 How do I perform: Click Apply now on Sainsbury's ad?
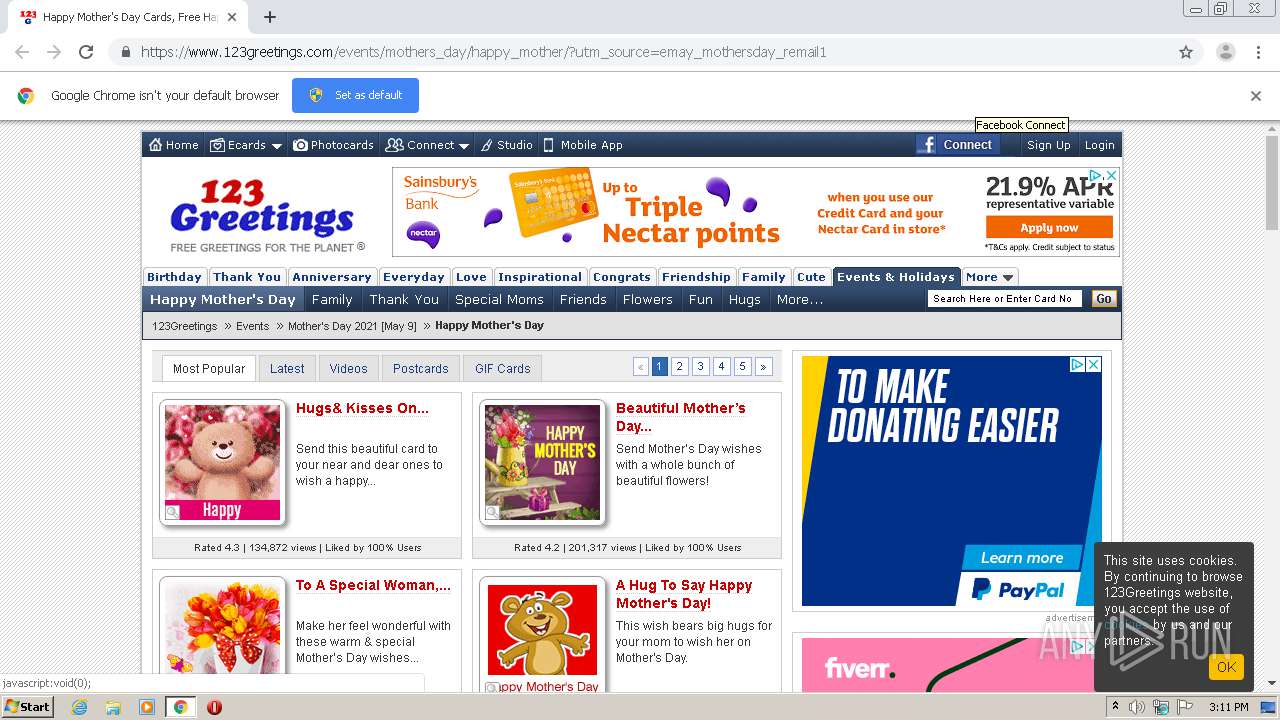[1049, 228]
